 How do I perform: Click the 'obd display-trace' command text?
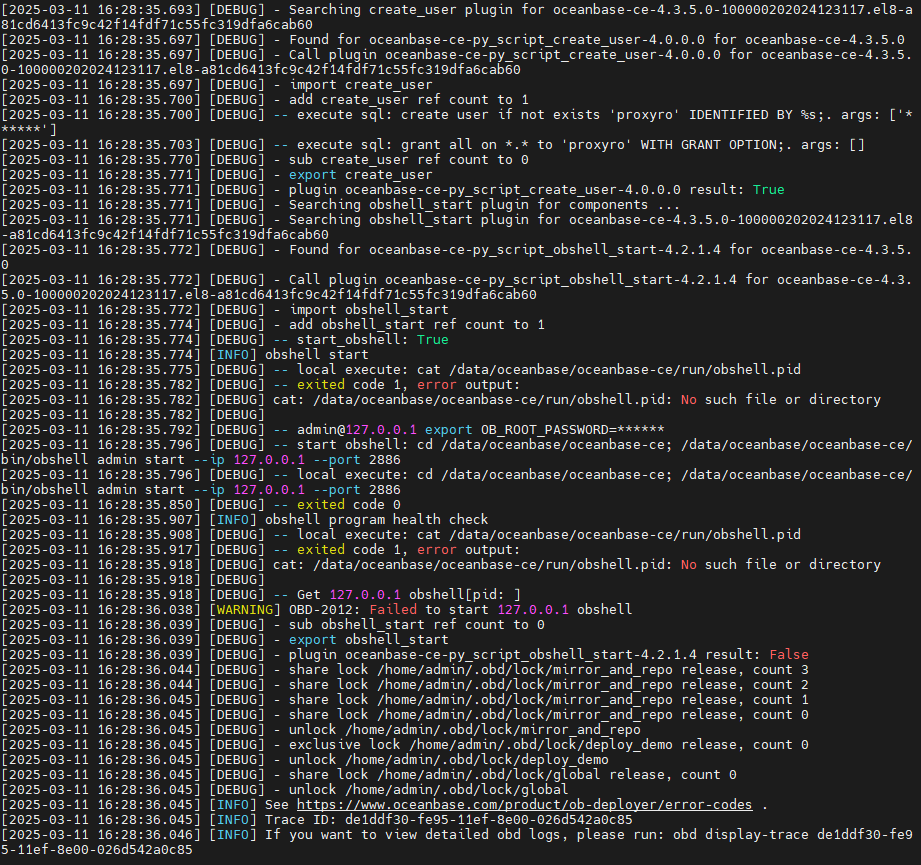coord(741,834)
